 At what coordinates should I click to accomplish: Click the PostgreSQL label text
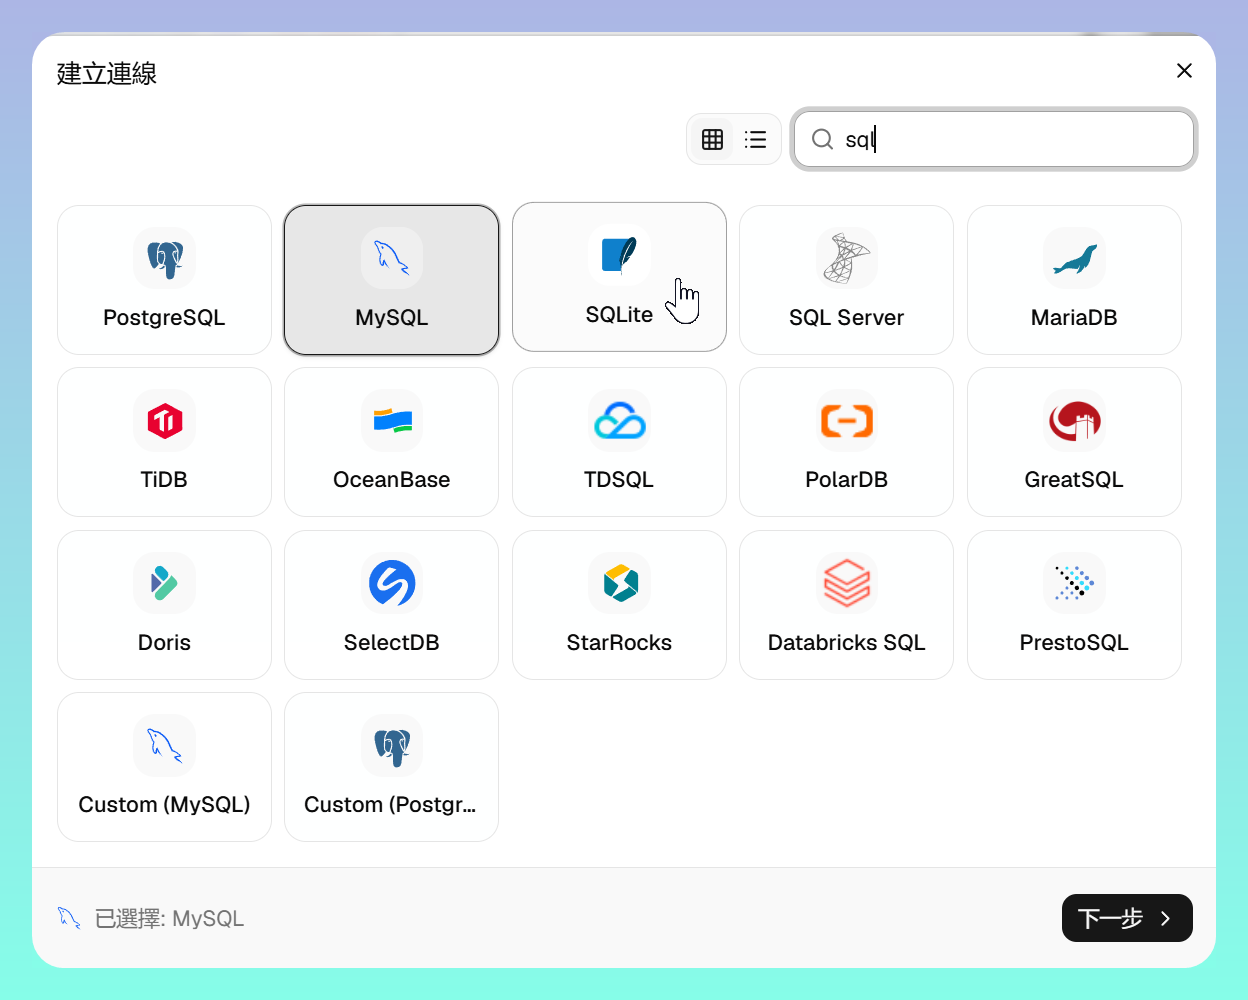(164, 318)
